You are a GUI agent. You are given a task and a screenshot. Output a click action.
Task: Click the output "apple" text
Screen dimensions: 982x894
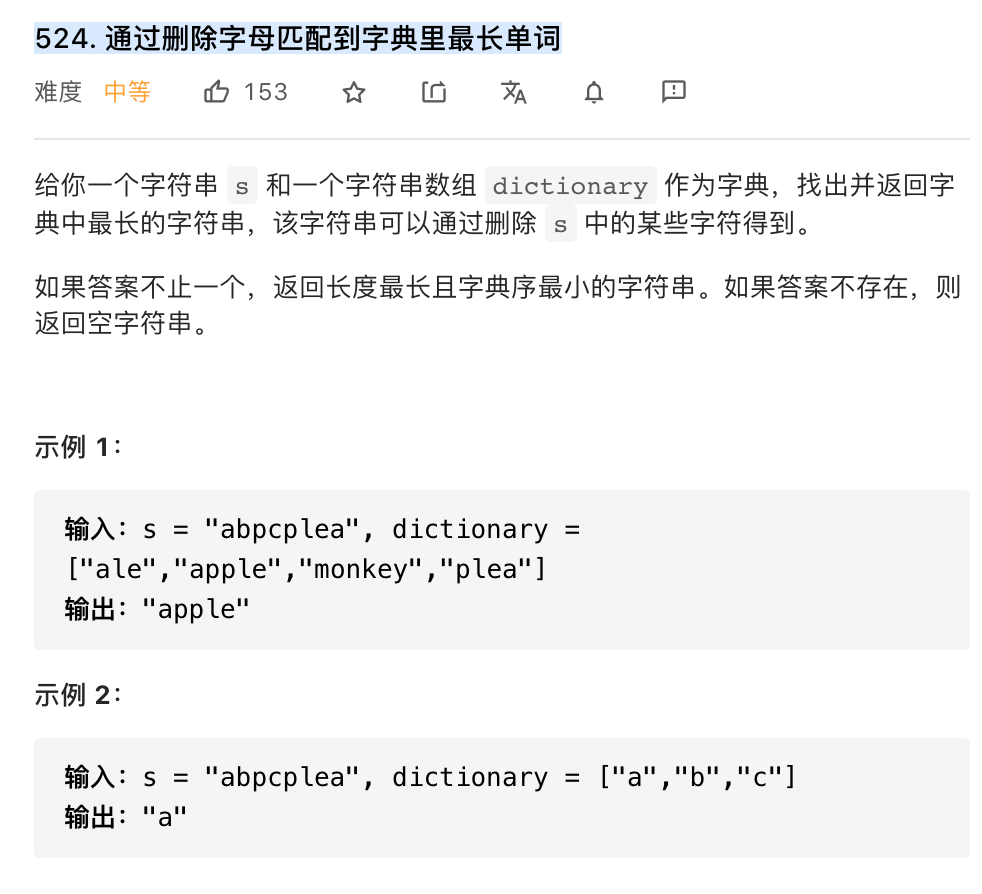pyautogui.click(x=196, y=609)
